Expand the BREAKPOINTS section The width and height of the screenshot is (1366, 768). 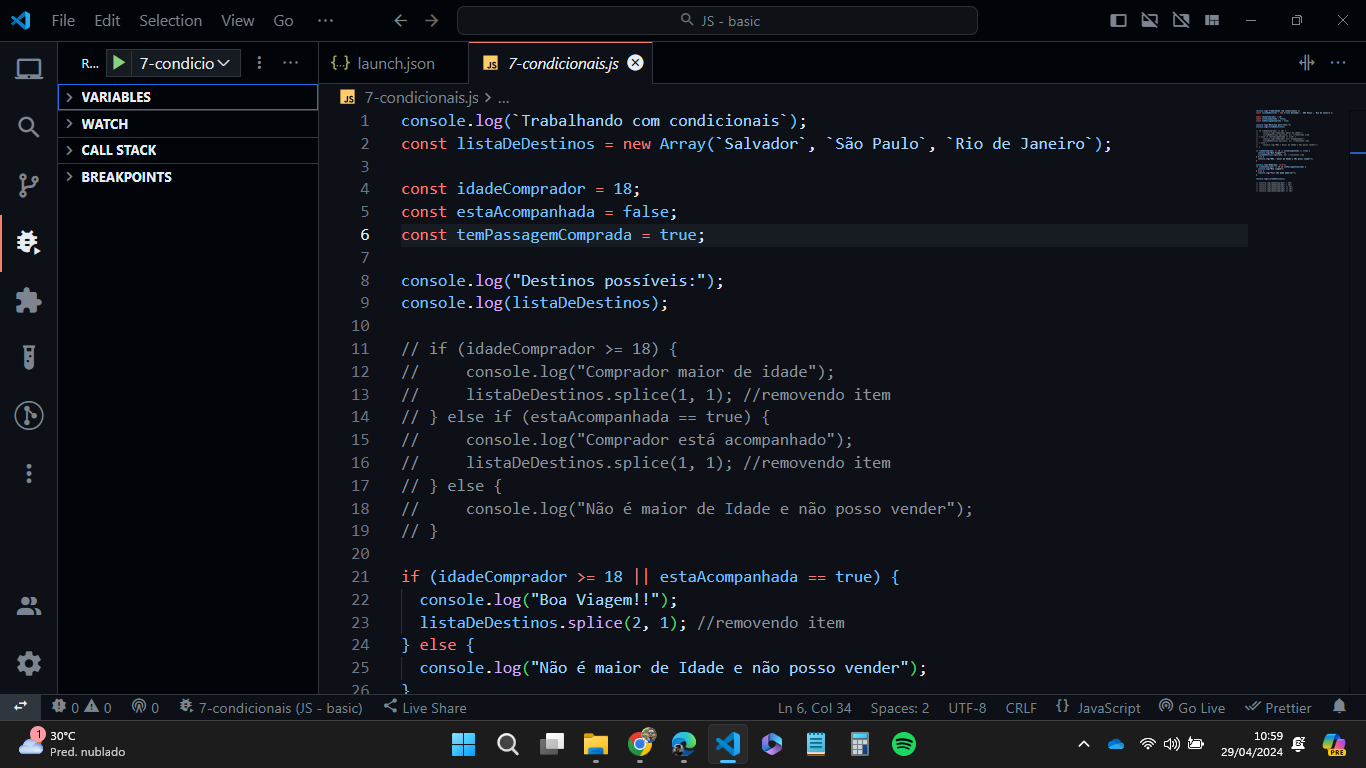pyautogui.click(x=188, y=177)
